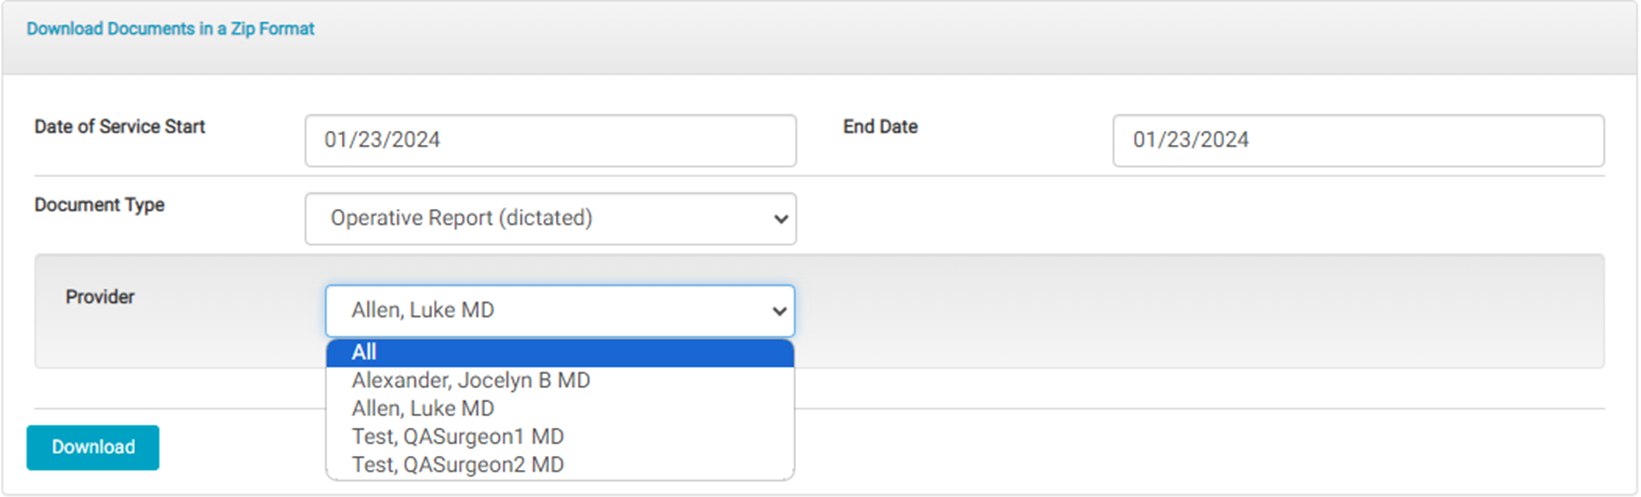Click Operative Report (dictated) selected text
Viewport: 1641px width, 497px height.
click(461, 218)
